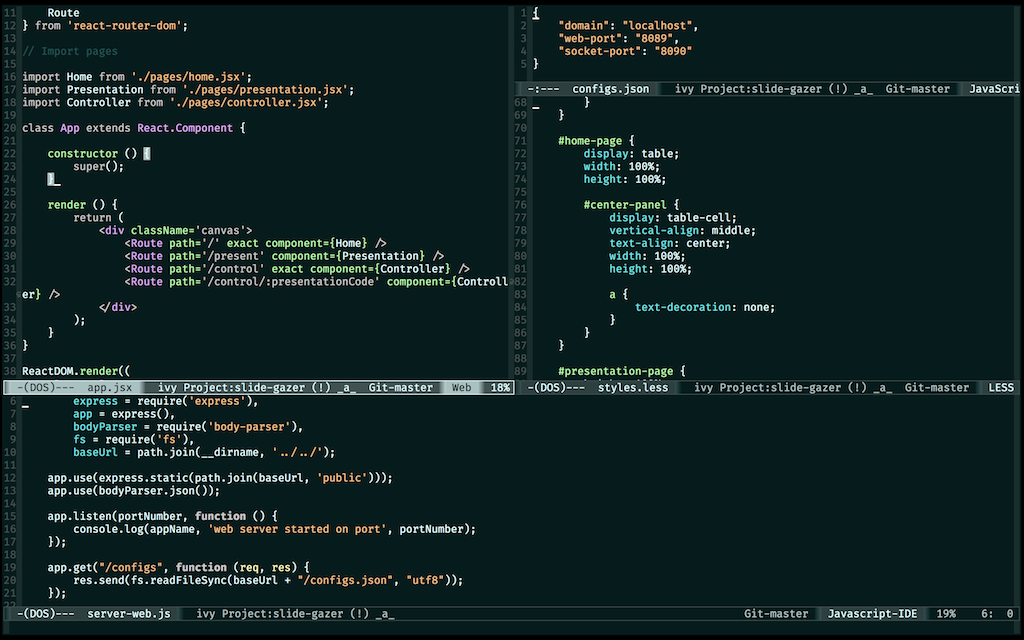Image resolution: width=1024 pixels, height=640 pixels.
Task: Click 'component={Home}' in the Route
Action: (316, 243)
